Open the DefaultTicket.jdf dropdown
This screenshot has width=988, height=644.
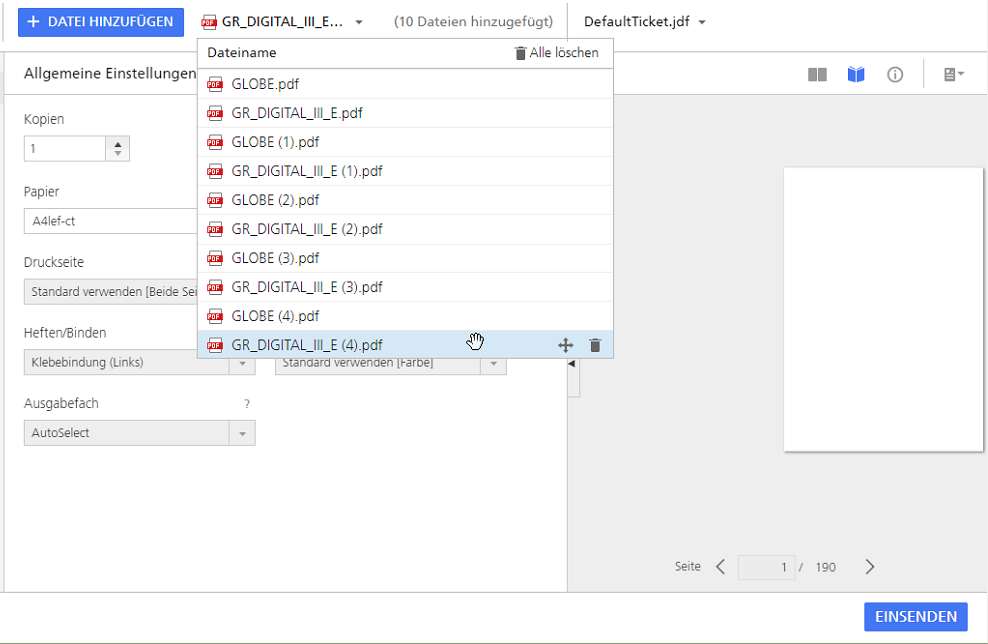[x=644, y=22]
